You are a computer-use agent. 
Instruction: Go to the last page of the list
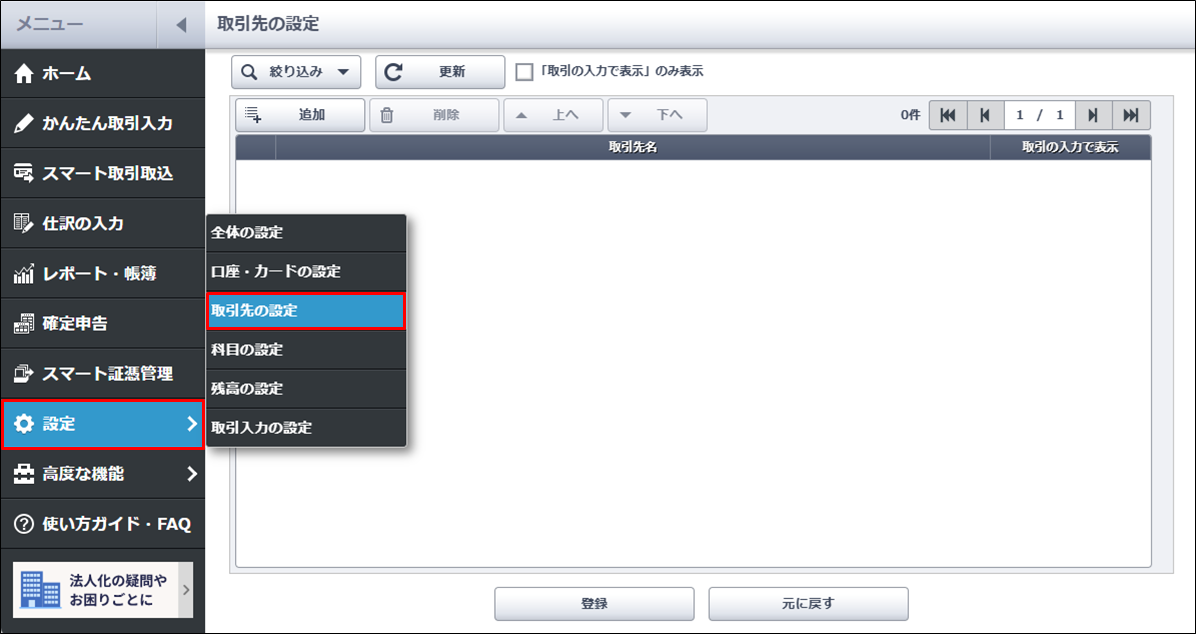click(x=1131, y=115)
